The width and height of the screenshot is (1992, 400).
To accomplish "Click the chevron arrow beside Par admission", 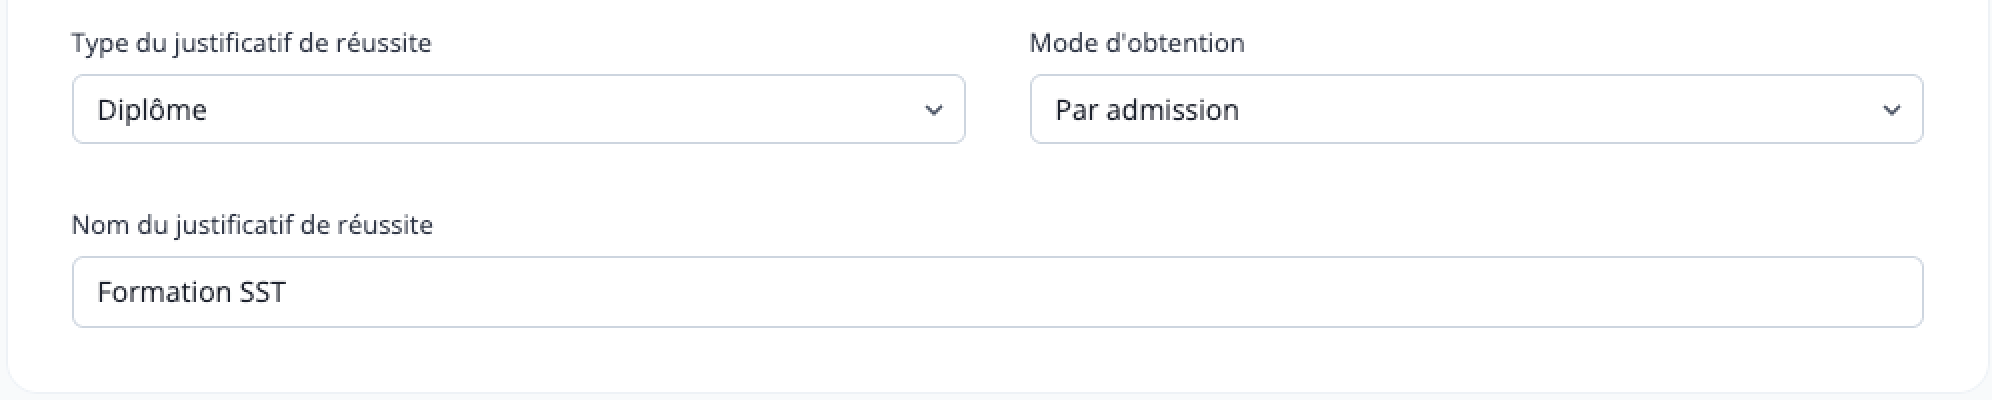I will 1891,110.
